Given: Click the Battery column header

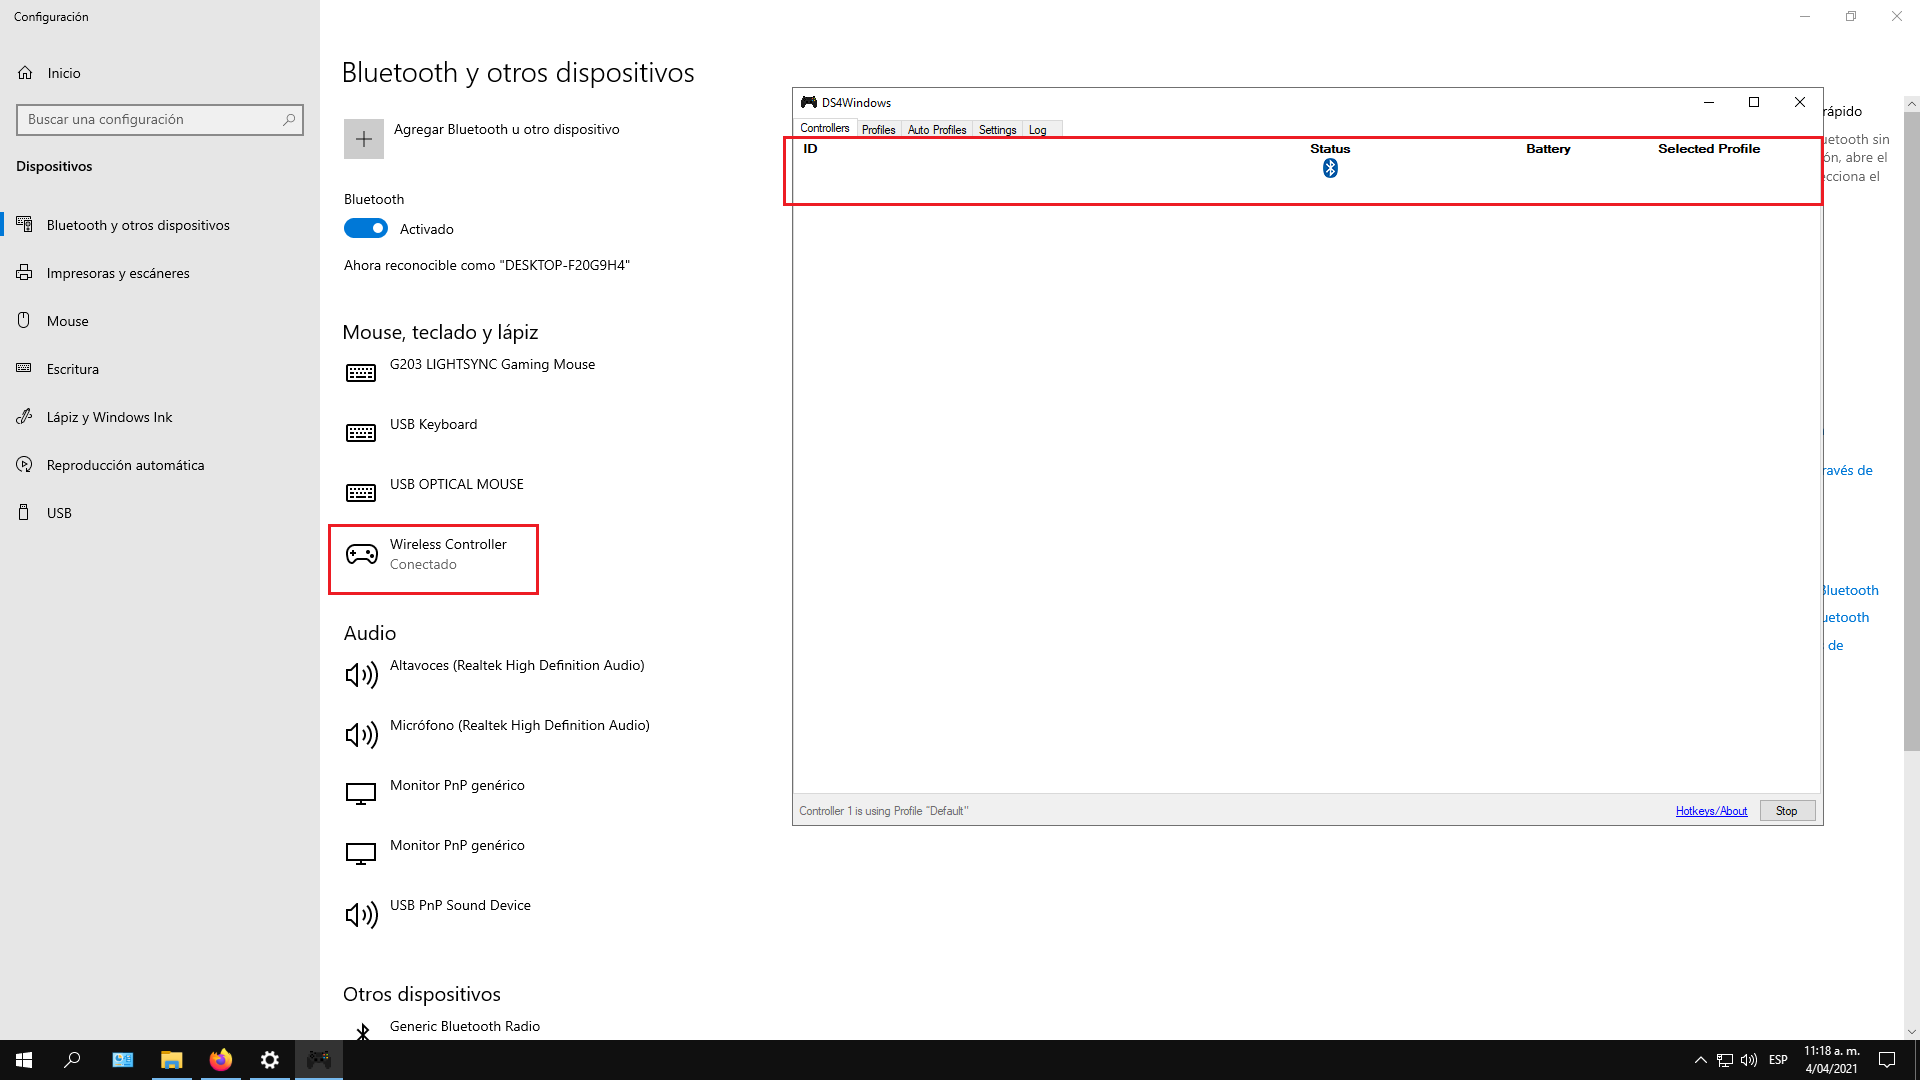Looking at the screenshot, I should (1548, 149).
